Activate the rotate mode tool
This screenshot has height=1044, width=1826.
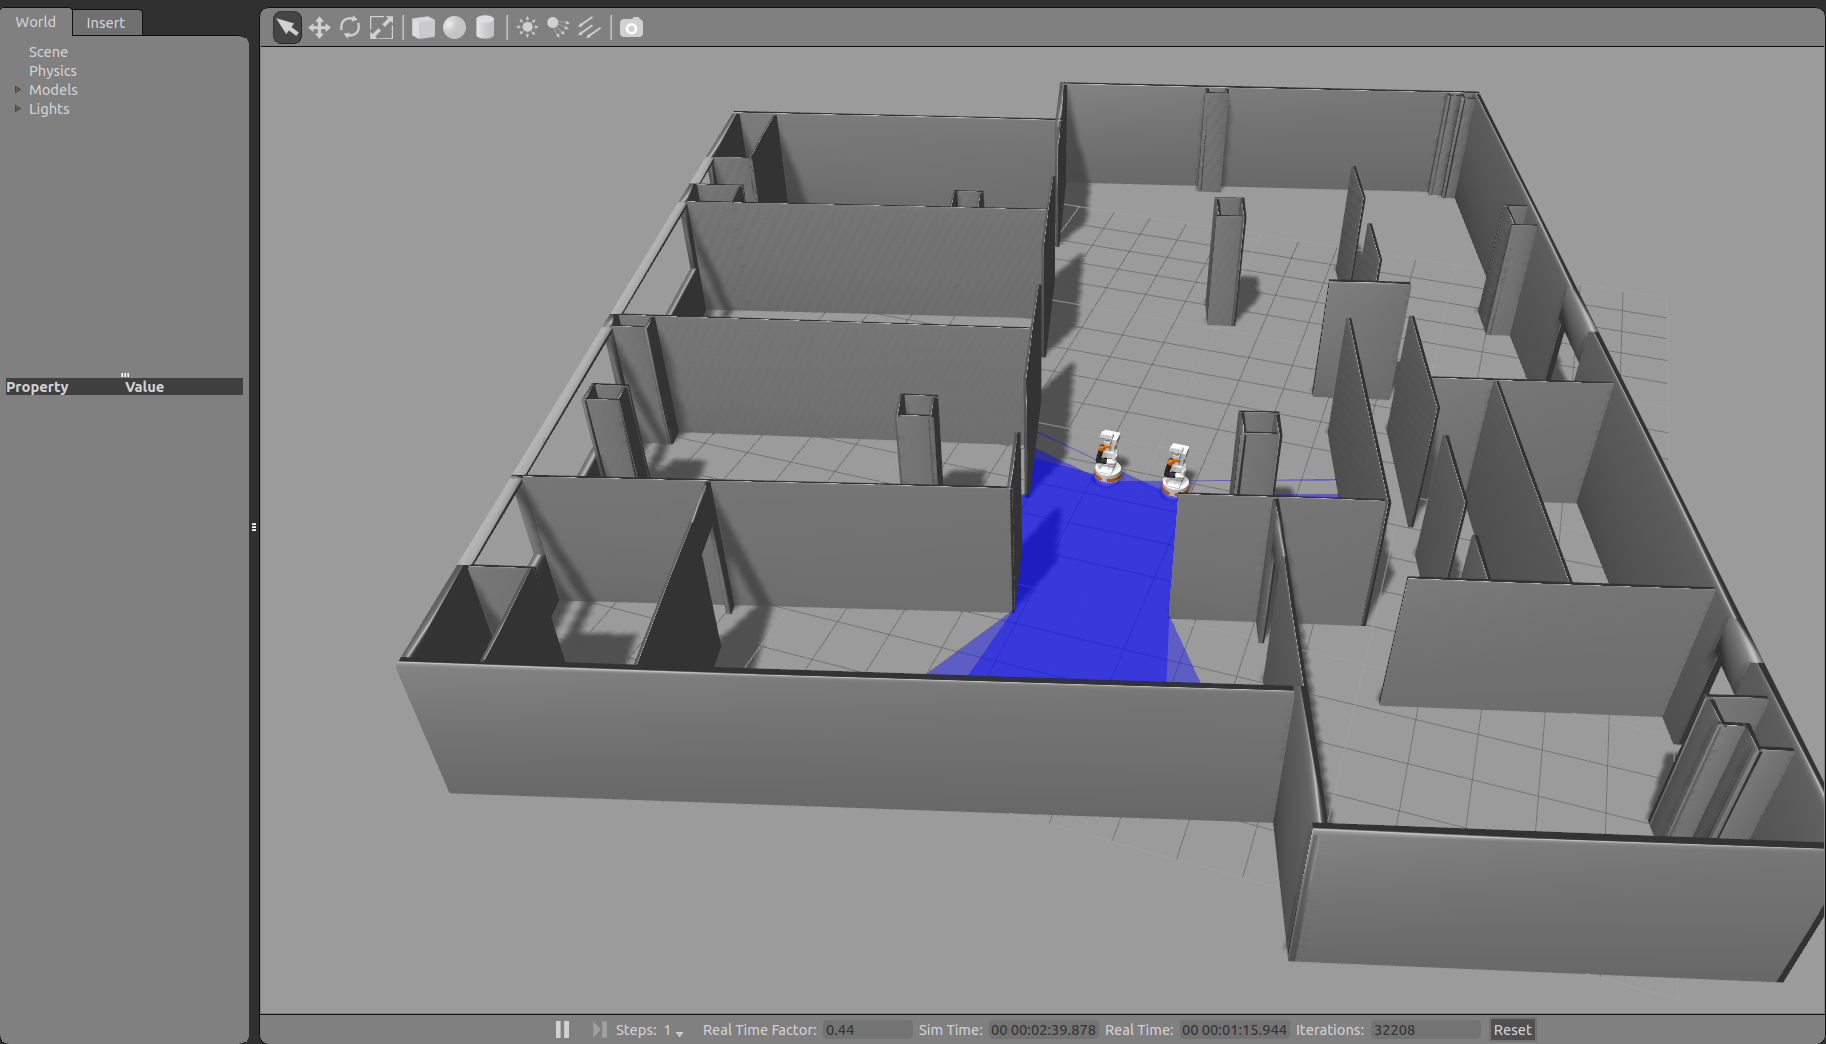[x=350, y=28]
